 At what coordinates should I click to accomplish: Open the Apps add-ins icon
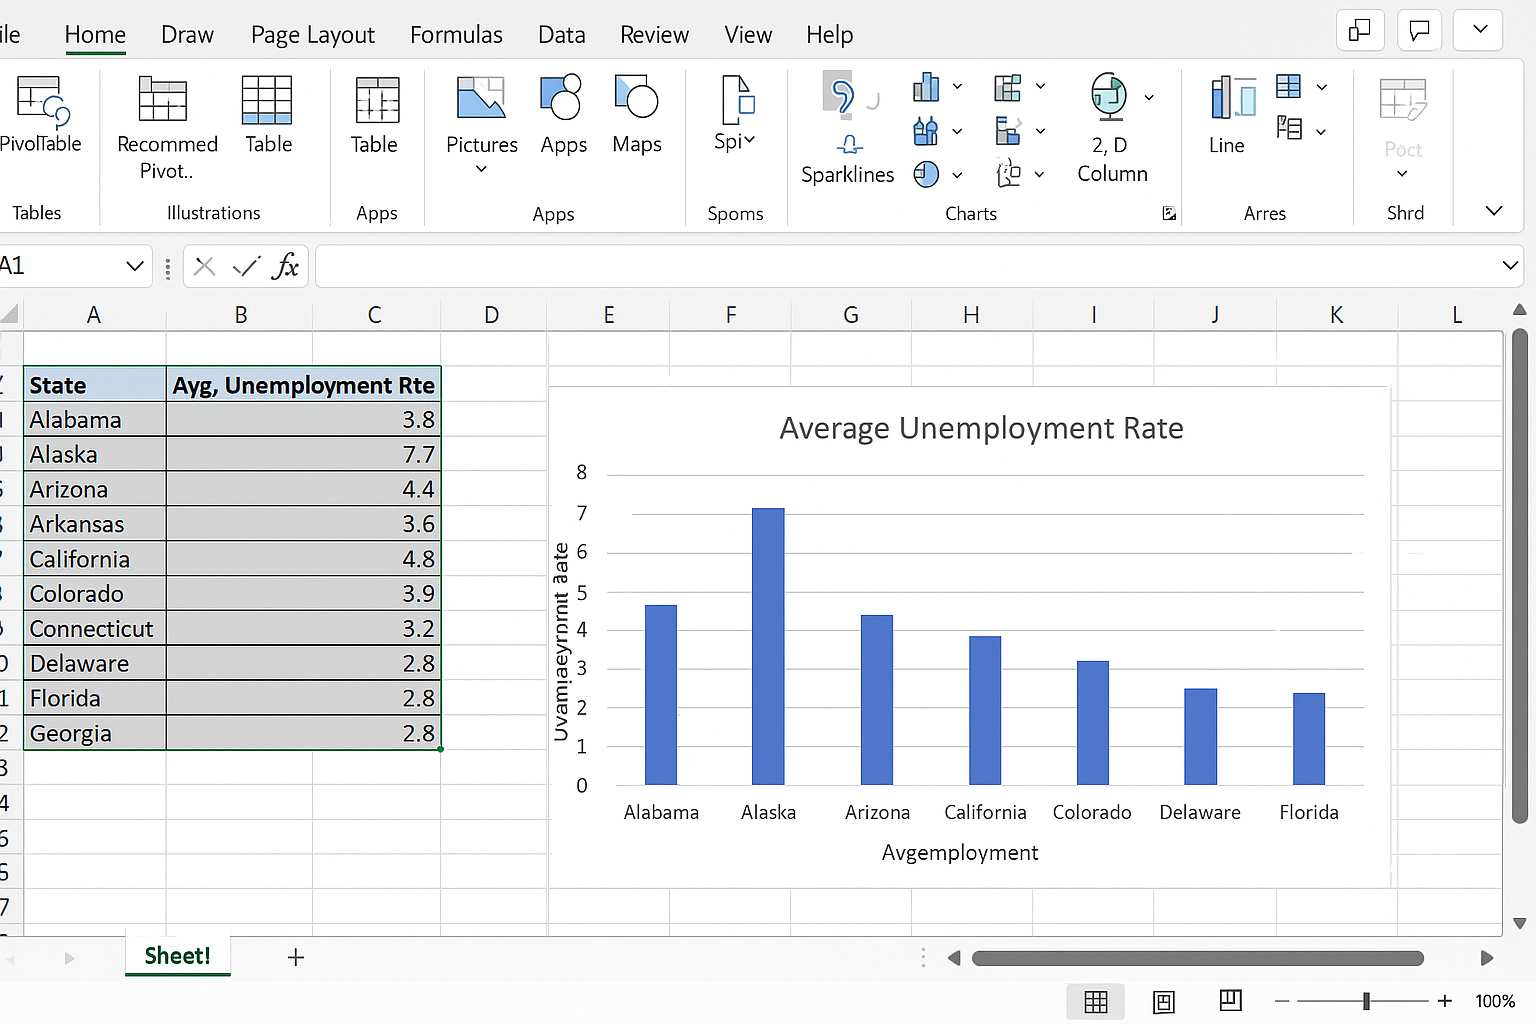coord(562,98)
